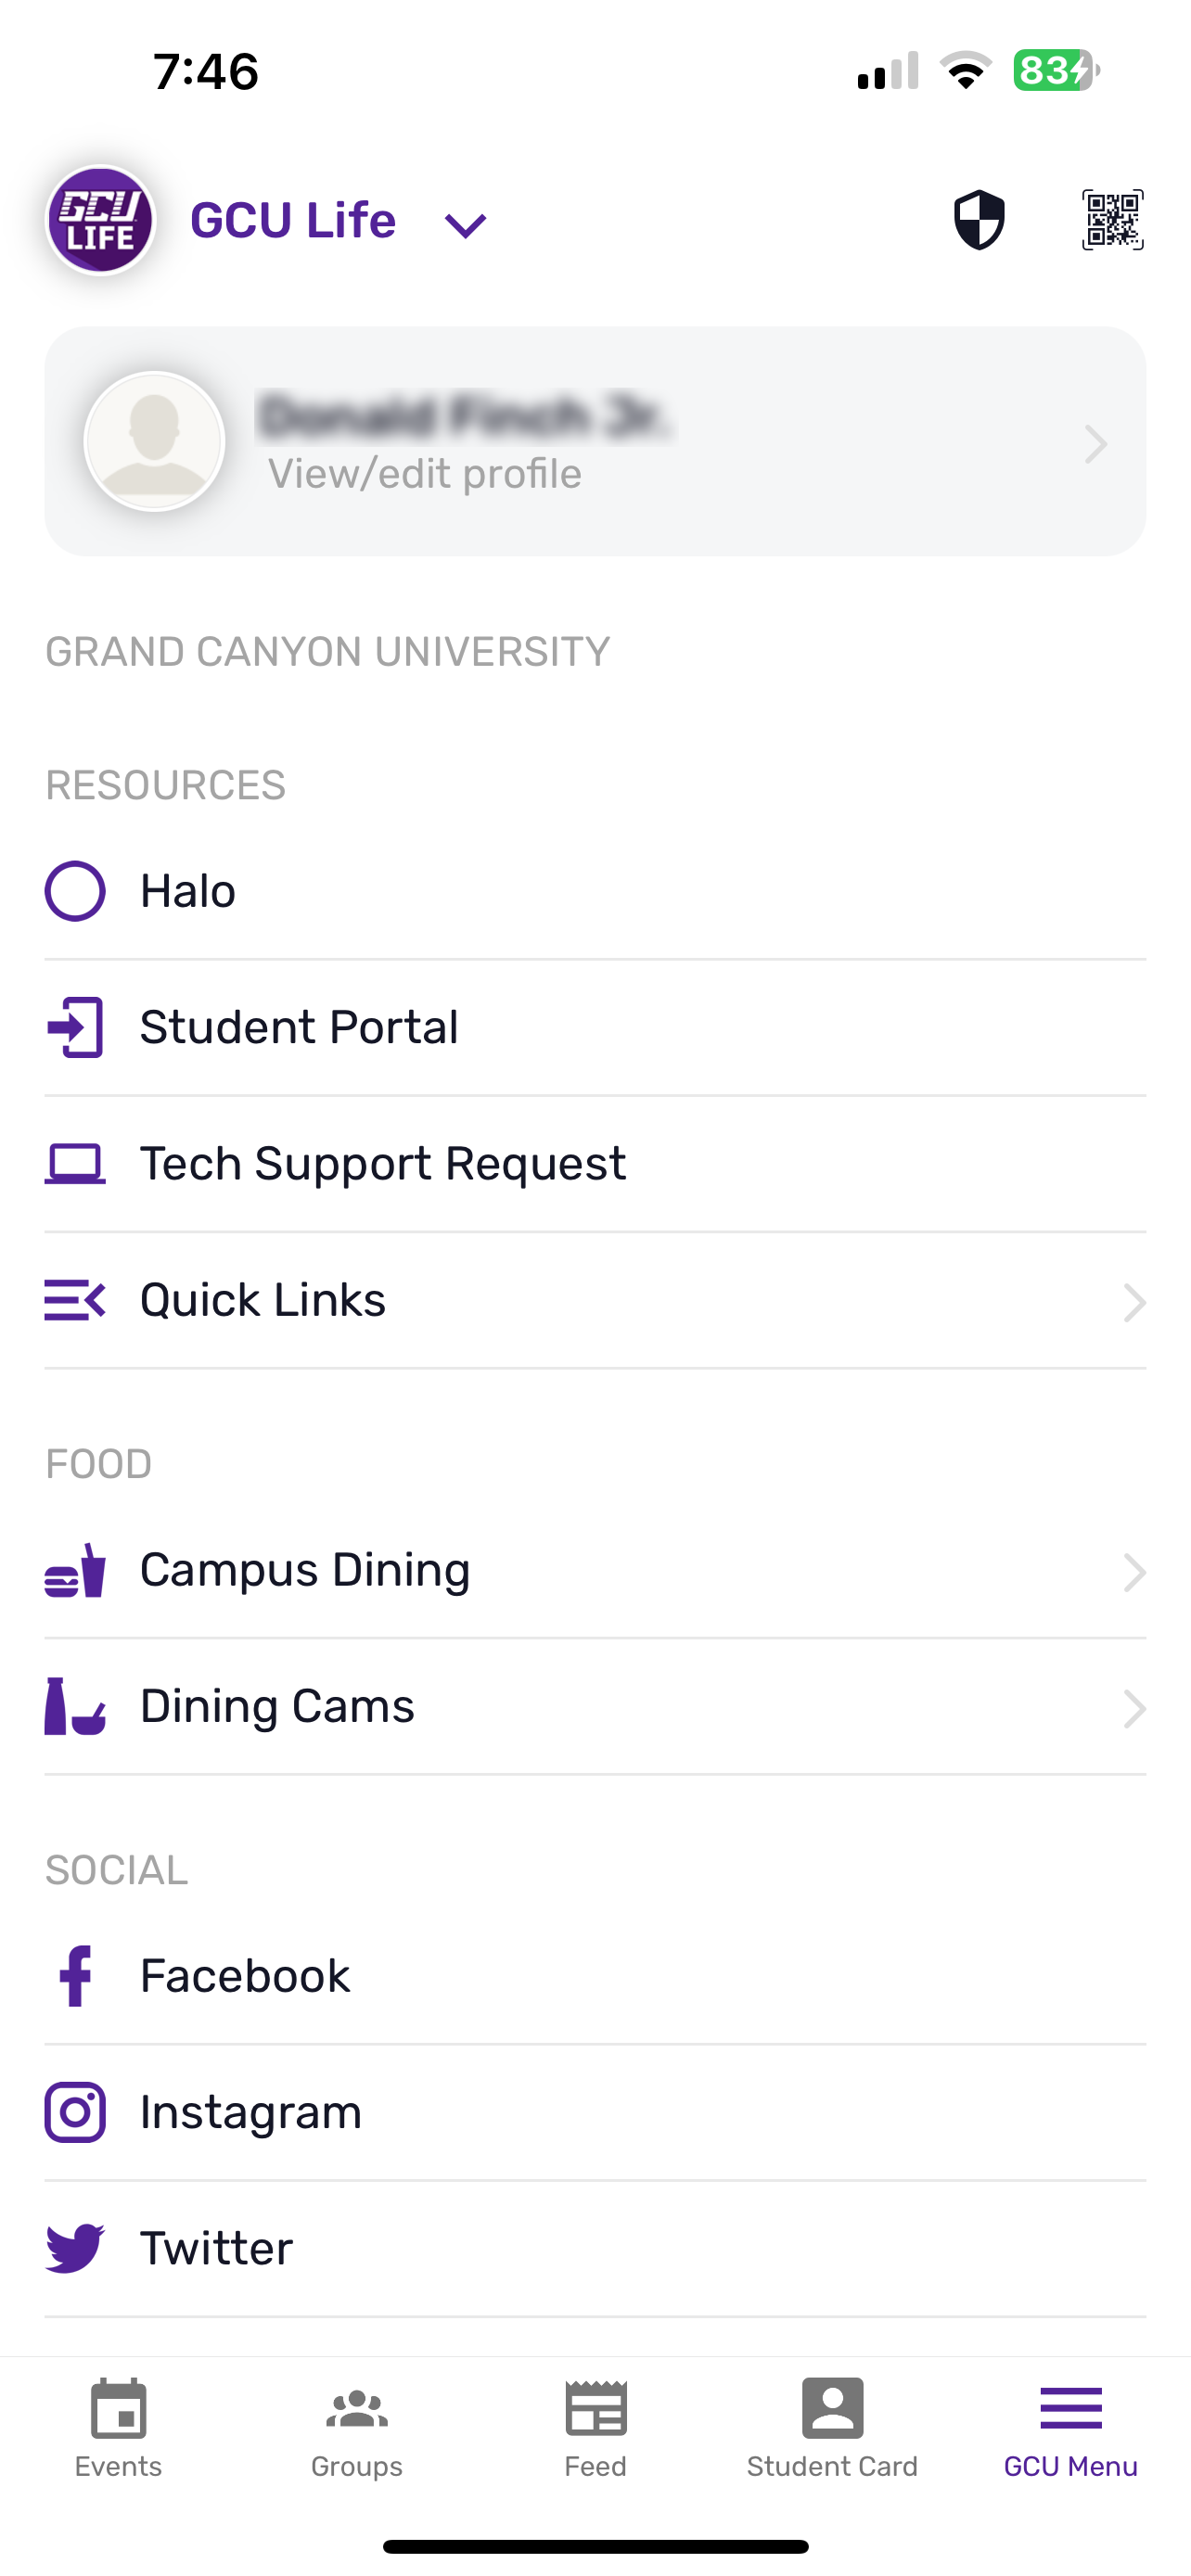Open Halo via its circle icon
The width and height of the screenshot is (1191, 2576).
(x=75, y=891)
